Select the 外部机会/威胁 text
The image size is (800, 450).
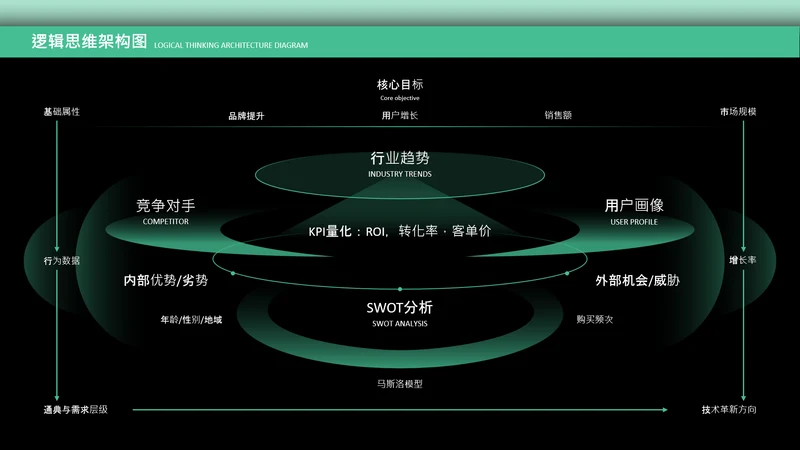click(638, 280)
